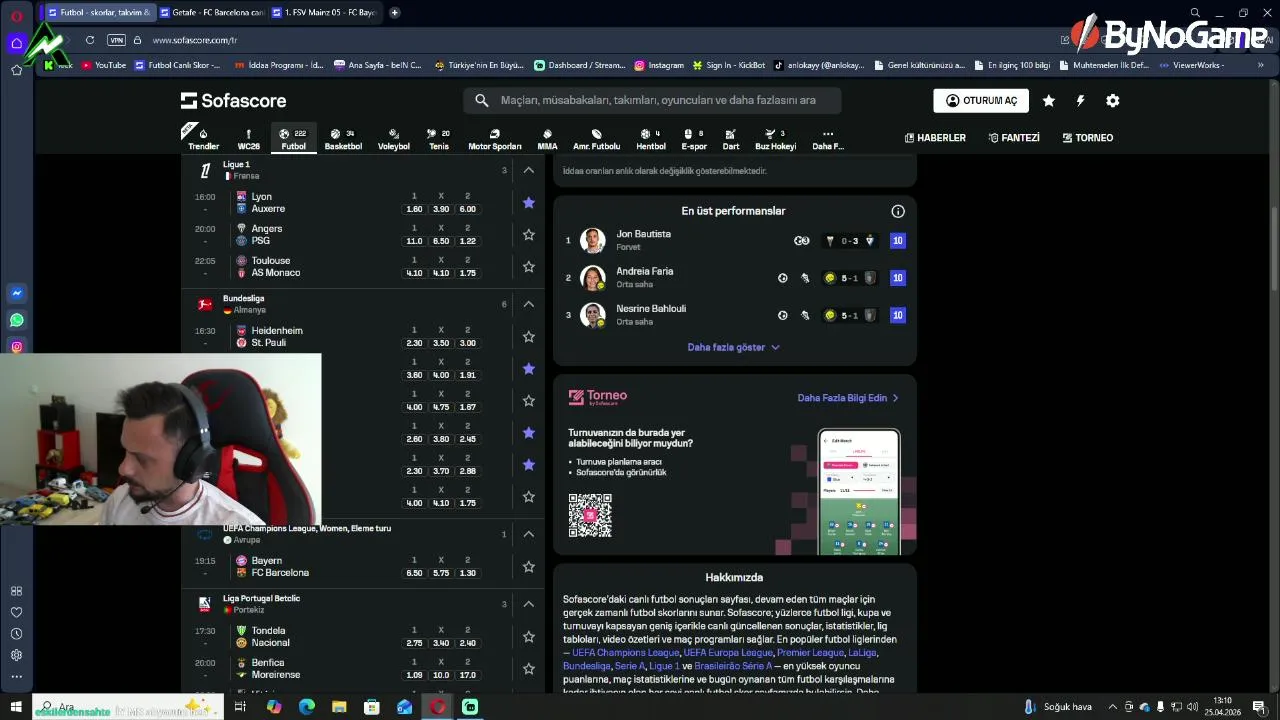
Task: Favorite the Heidenheim vs St. Pauli match
Action: [x=528, y=337]
